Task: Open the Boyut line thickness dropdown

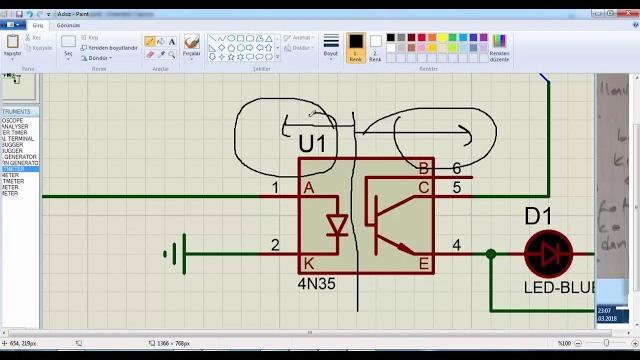Action: (331, 47)
